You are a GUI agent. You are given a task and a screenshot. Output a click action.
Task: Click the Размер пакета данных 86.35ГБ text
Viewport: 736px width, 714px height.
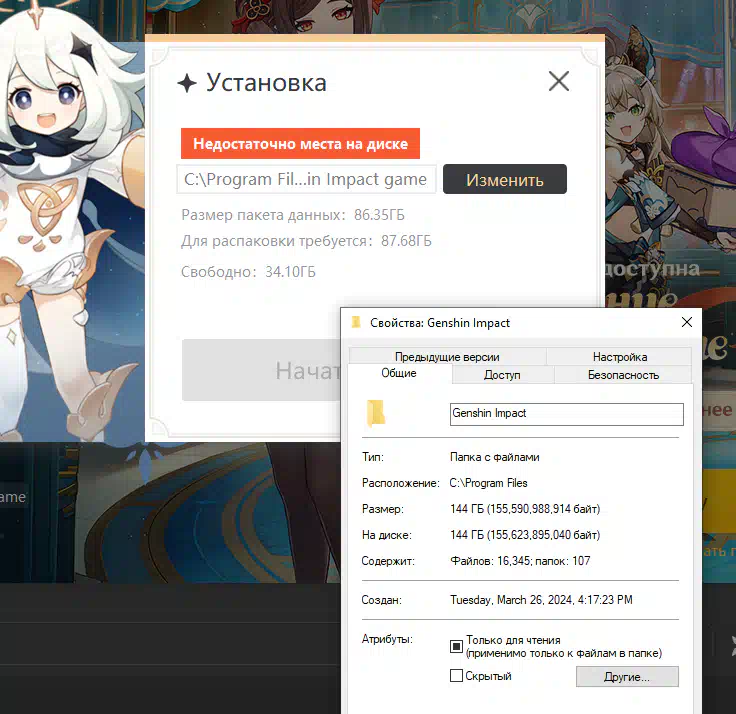pyautogui.click(x=293, y=215)
